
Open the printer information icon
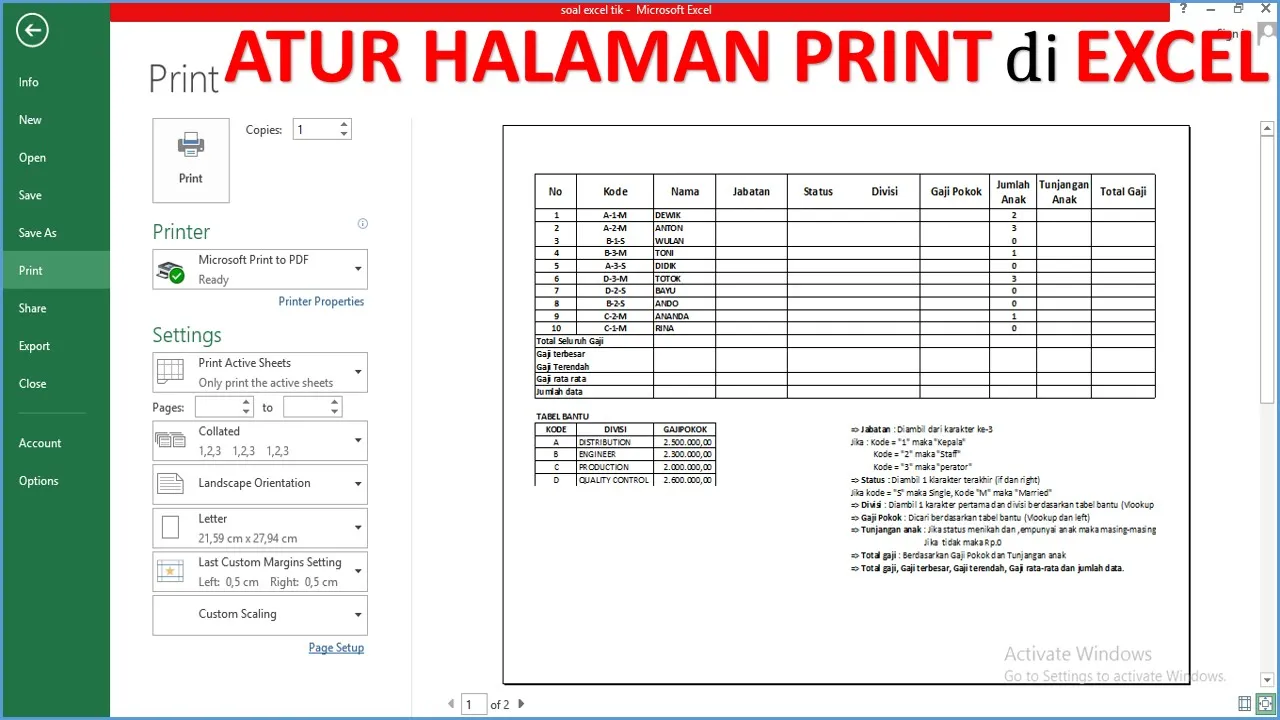pos(362,224)
